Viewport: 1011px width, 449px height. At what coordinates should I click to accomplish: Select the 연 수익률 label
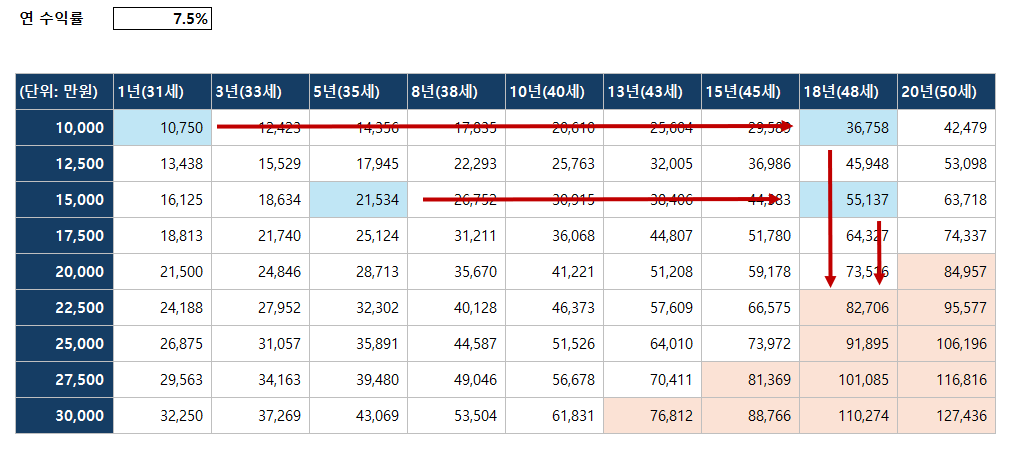[52, 19]
